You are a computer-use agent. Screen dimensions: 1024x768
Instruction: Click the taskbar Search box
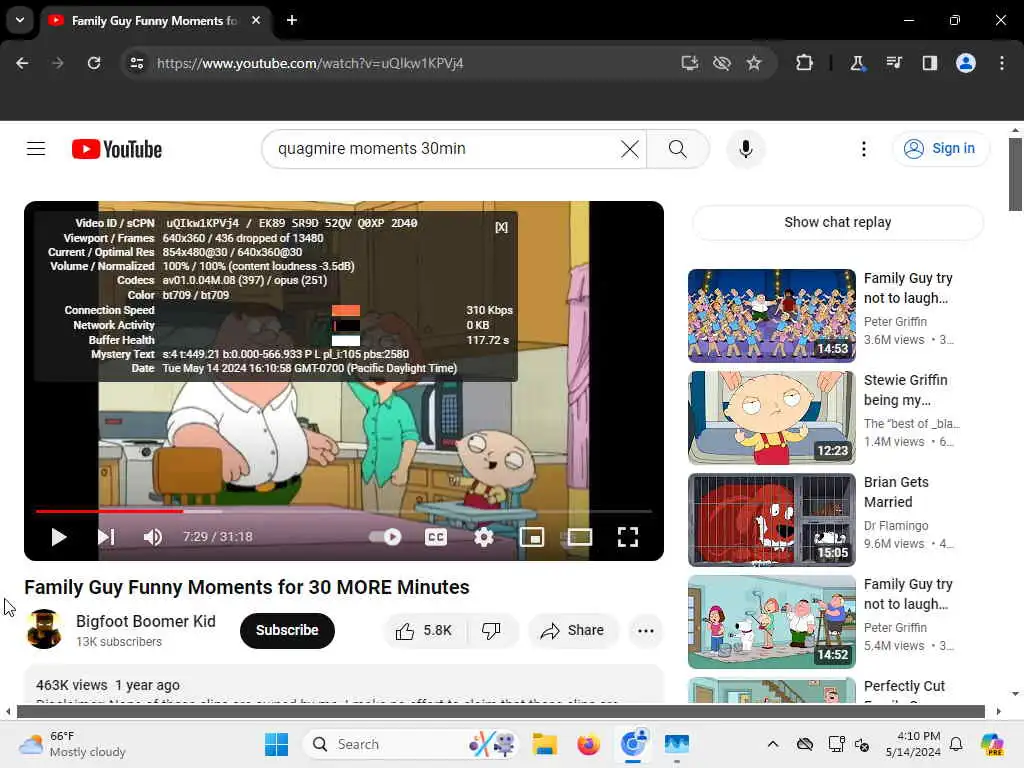tap(410, 744)
